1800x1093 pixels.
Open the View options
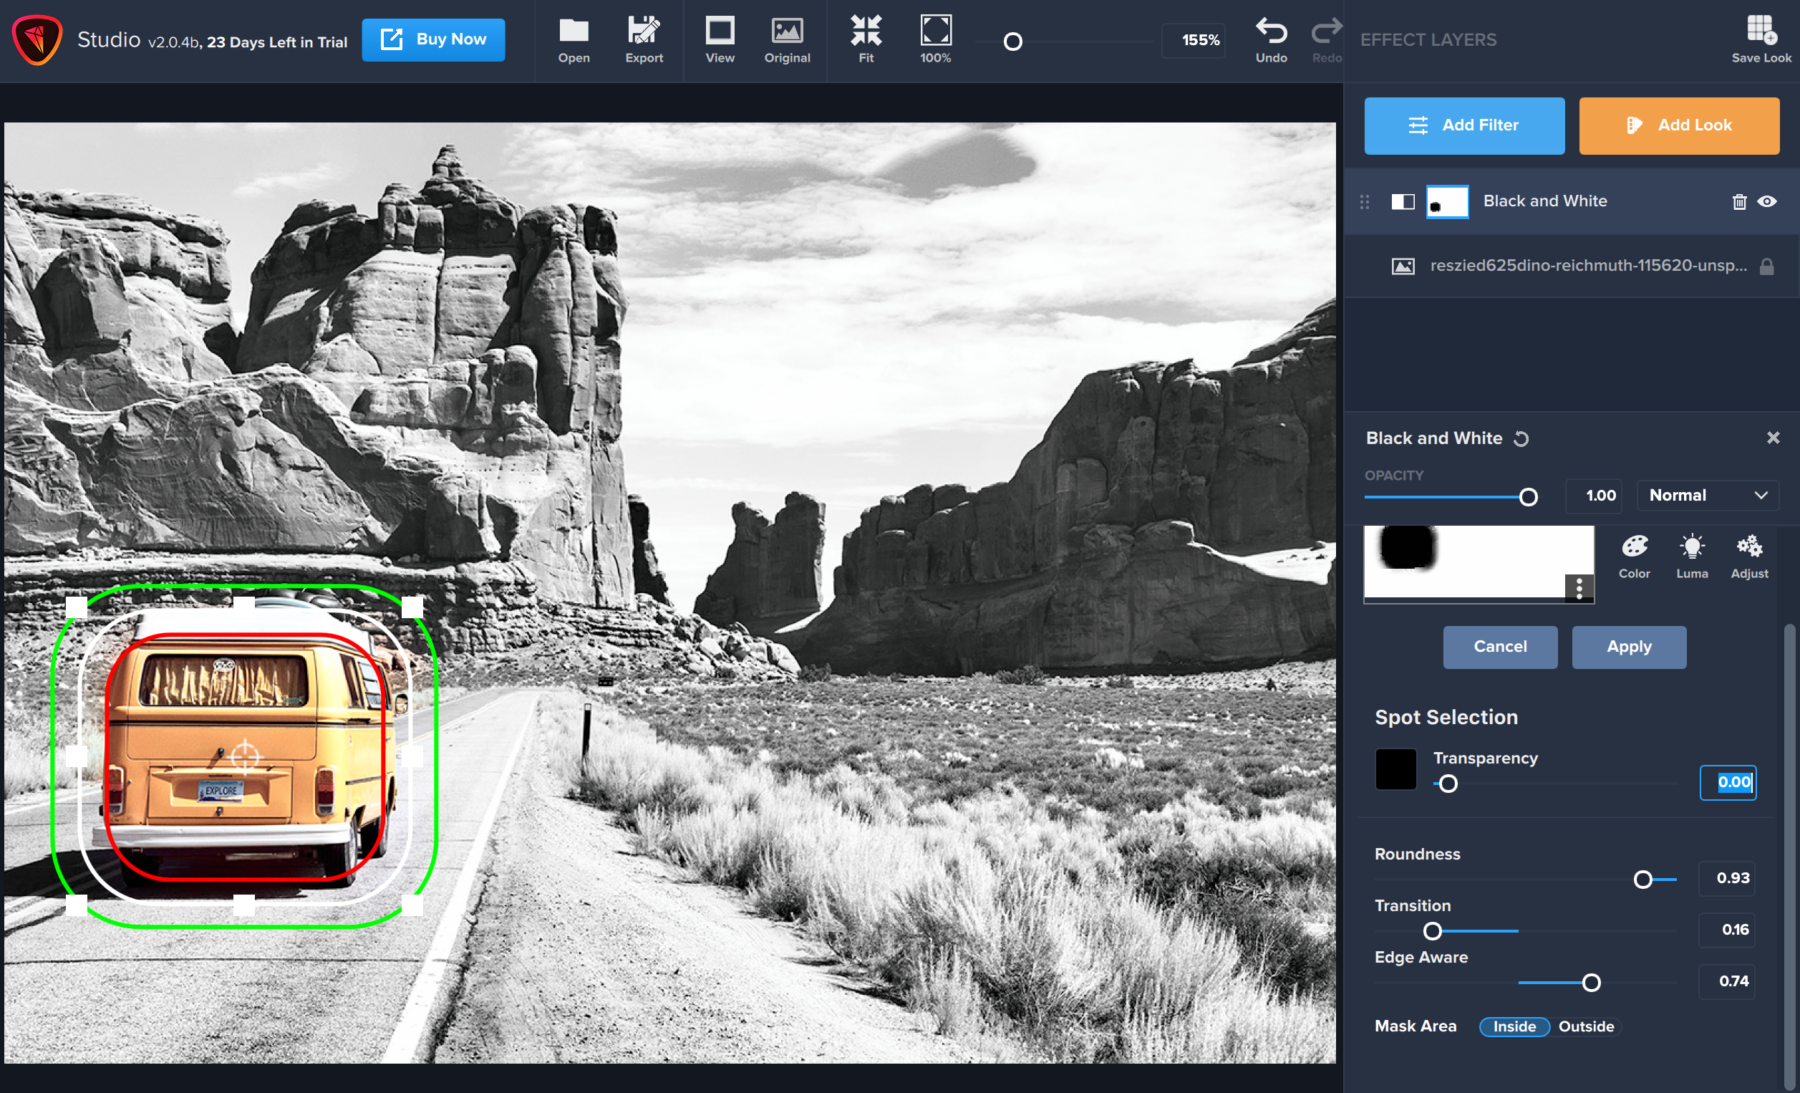click(x=720, y=40)
